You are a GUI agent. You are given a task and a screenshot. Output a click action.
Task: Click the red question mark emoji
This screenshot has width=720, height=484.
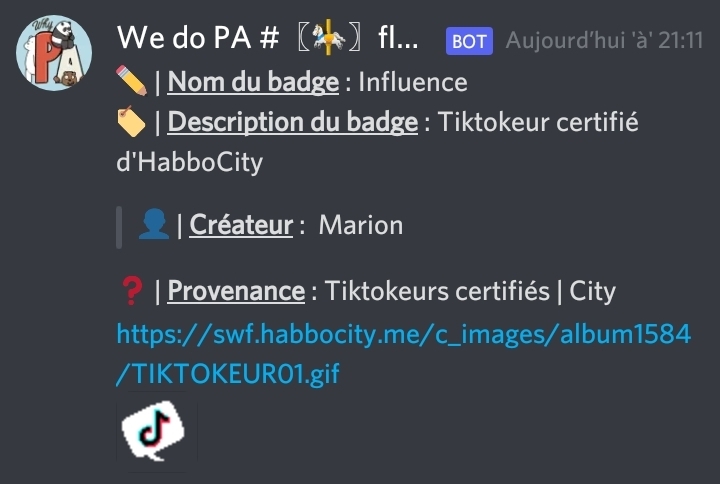pos(132,291)
